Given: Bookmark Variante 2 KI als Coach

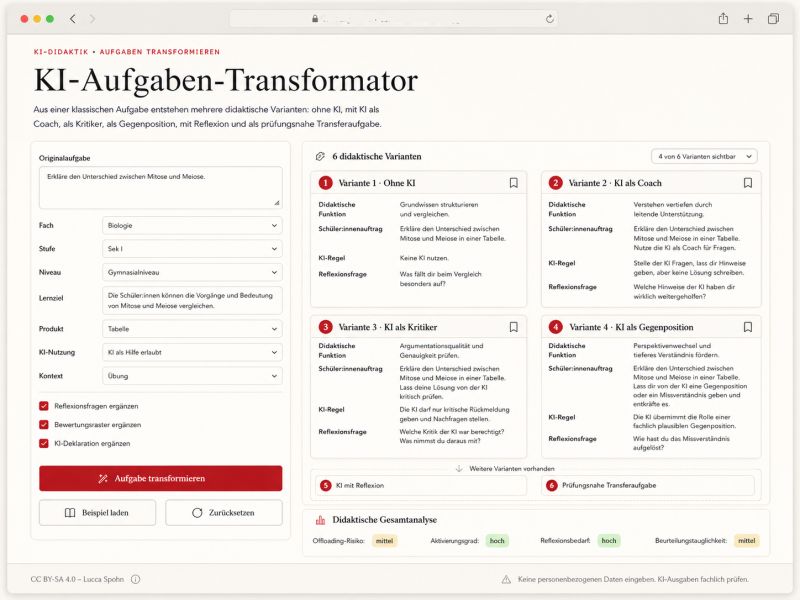Looking at the screenshot, I should (x=747, y=183).
